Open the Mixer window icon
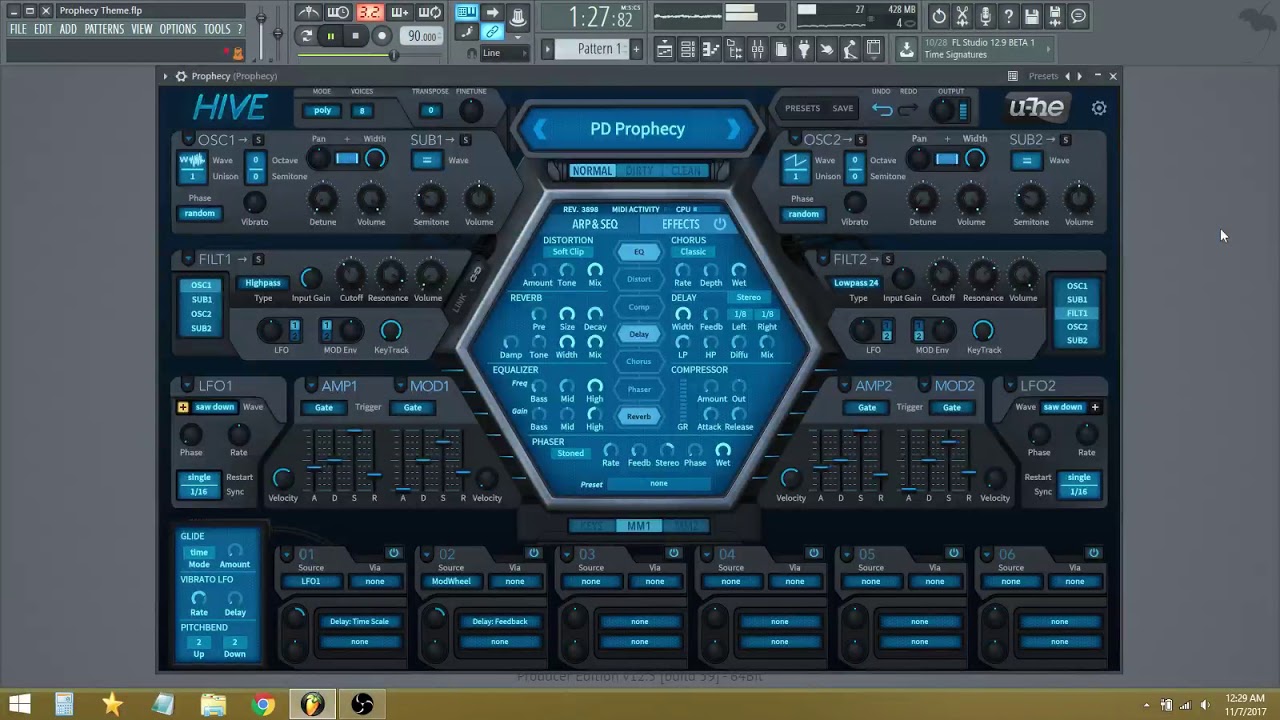 pyautogui.click(x=758, y=49)
